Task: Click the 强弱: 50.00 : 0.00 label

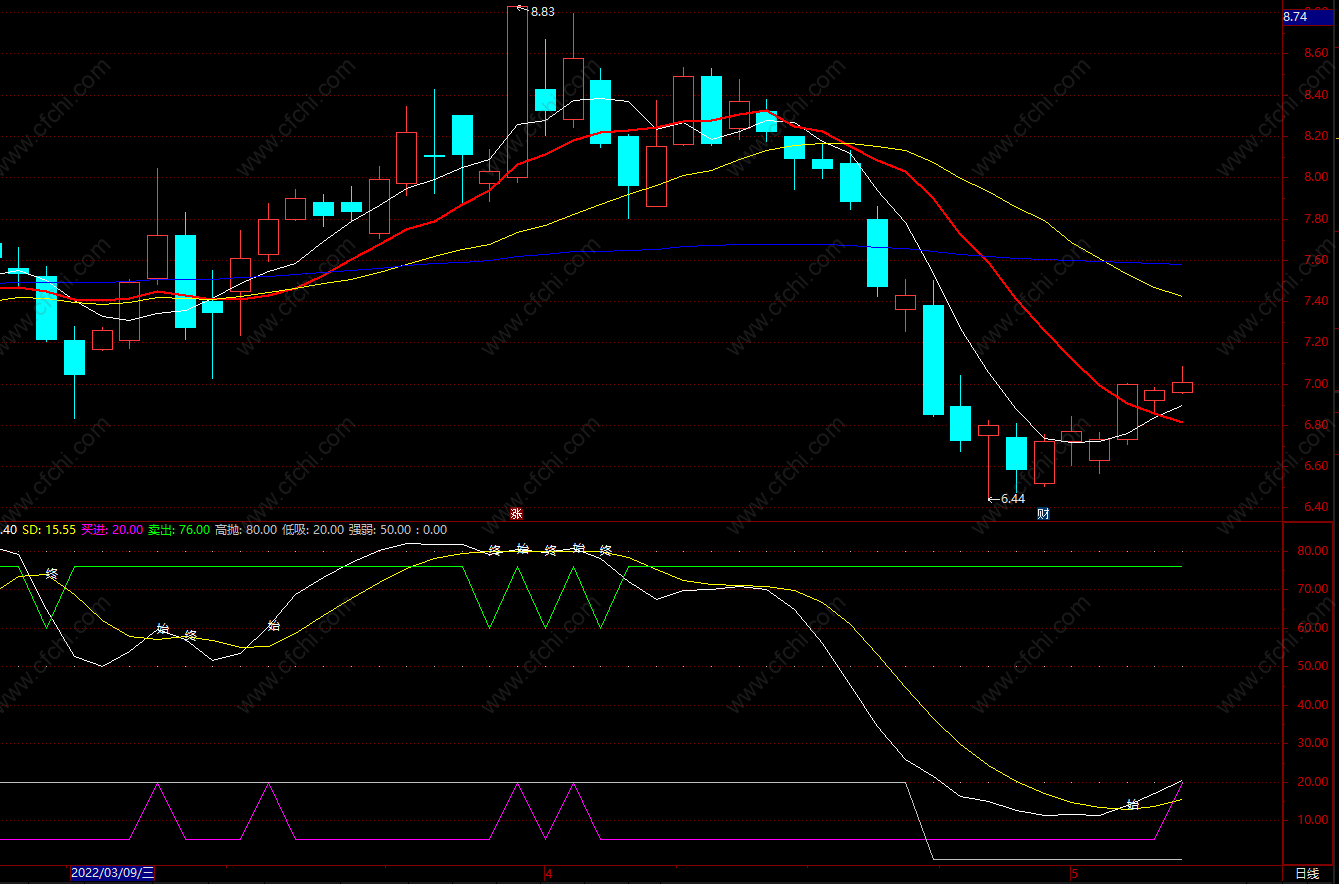Action: click(x=398, y=530)
